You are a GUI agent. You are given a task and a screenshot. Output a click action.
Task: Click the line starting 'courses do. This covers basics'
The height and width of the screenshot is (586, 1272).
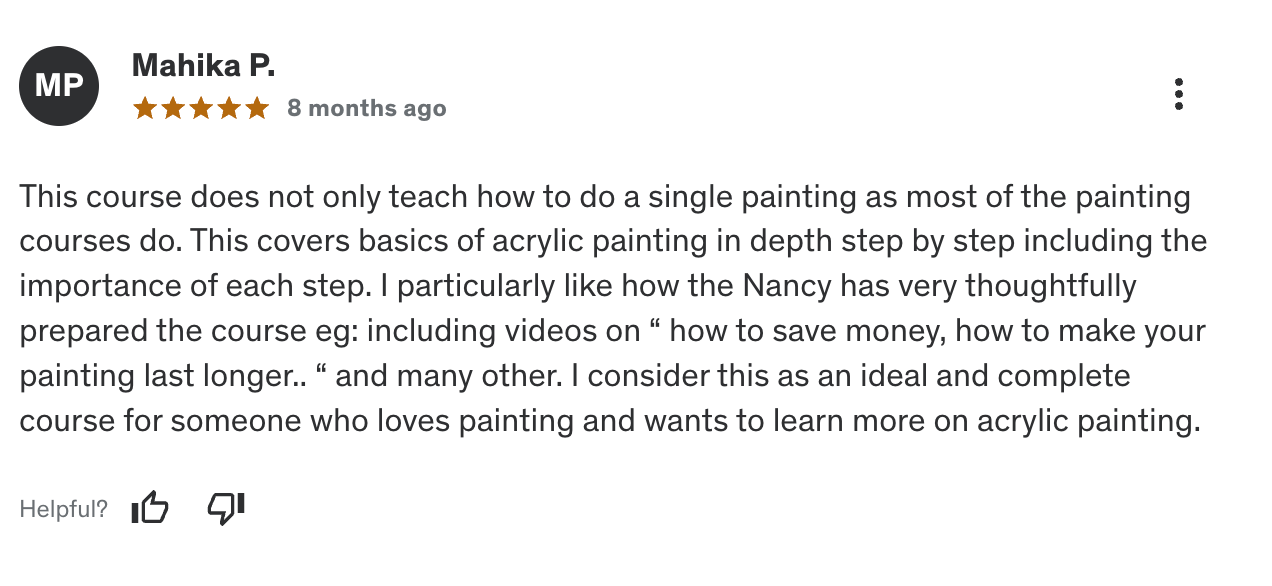point(612,241)
